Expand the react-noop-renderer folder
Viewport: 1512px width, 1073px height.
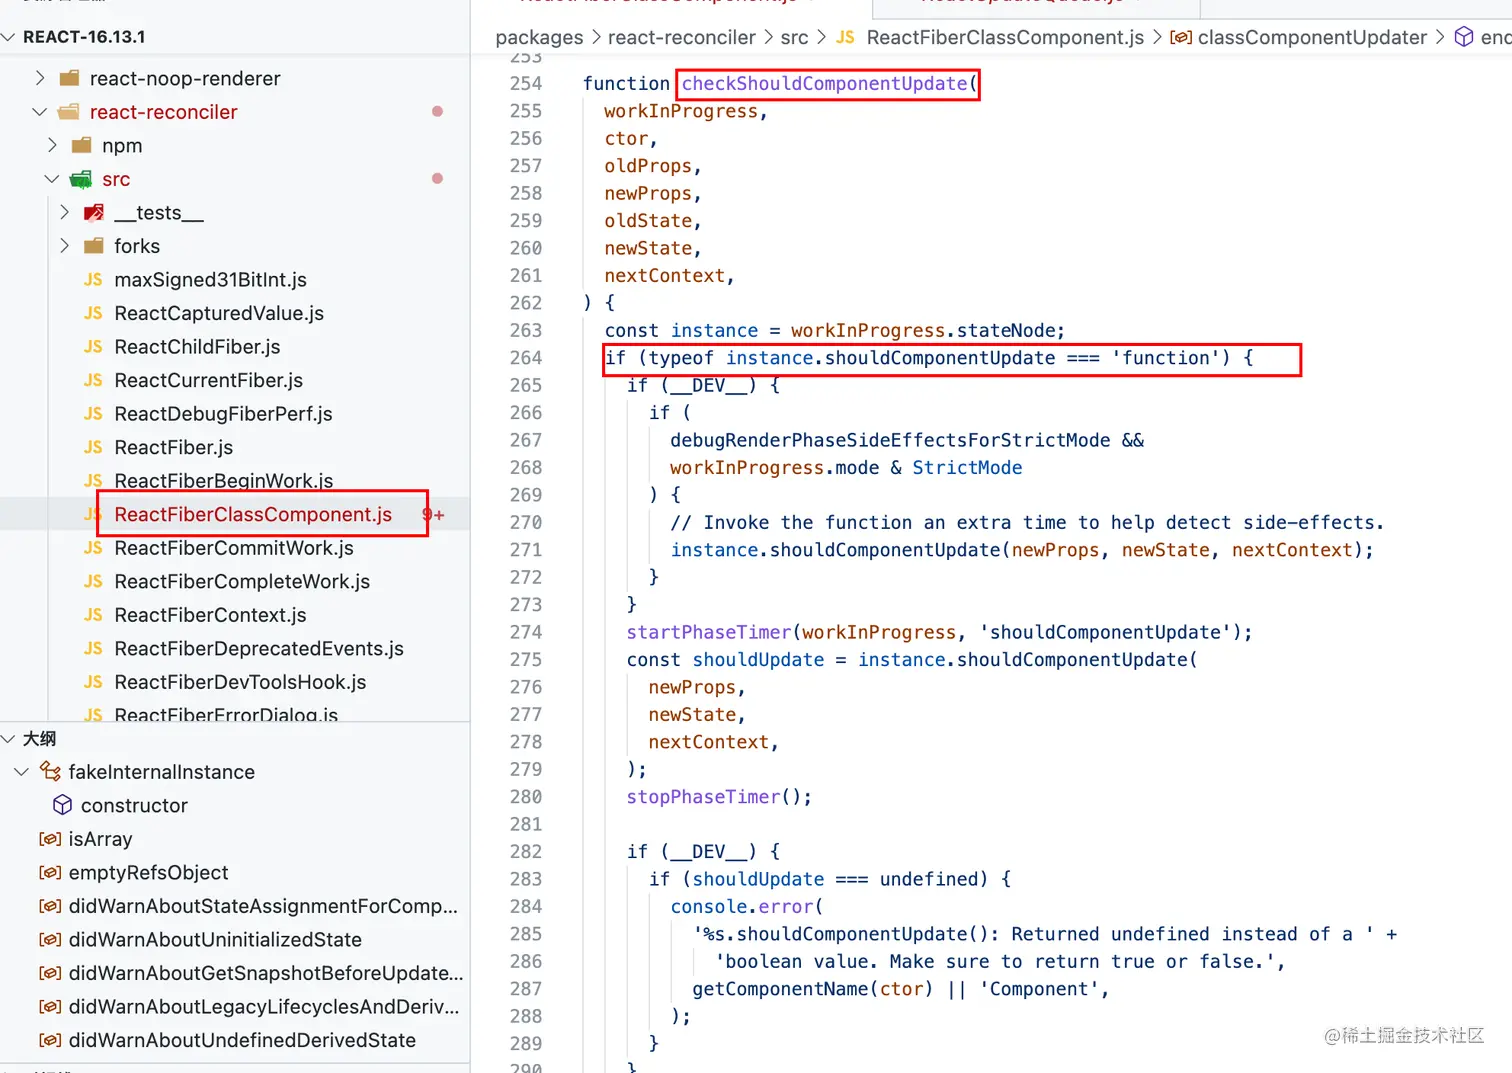pyautogui.click(x=40, y=78)
